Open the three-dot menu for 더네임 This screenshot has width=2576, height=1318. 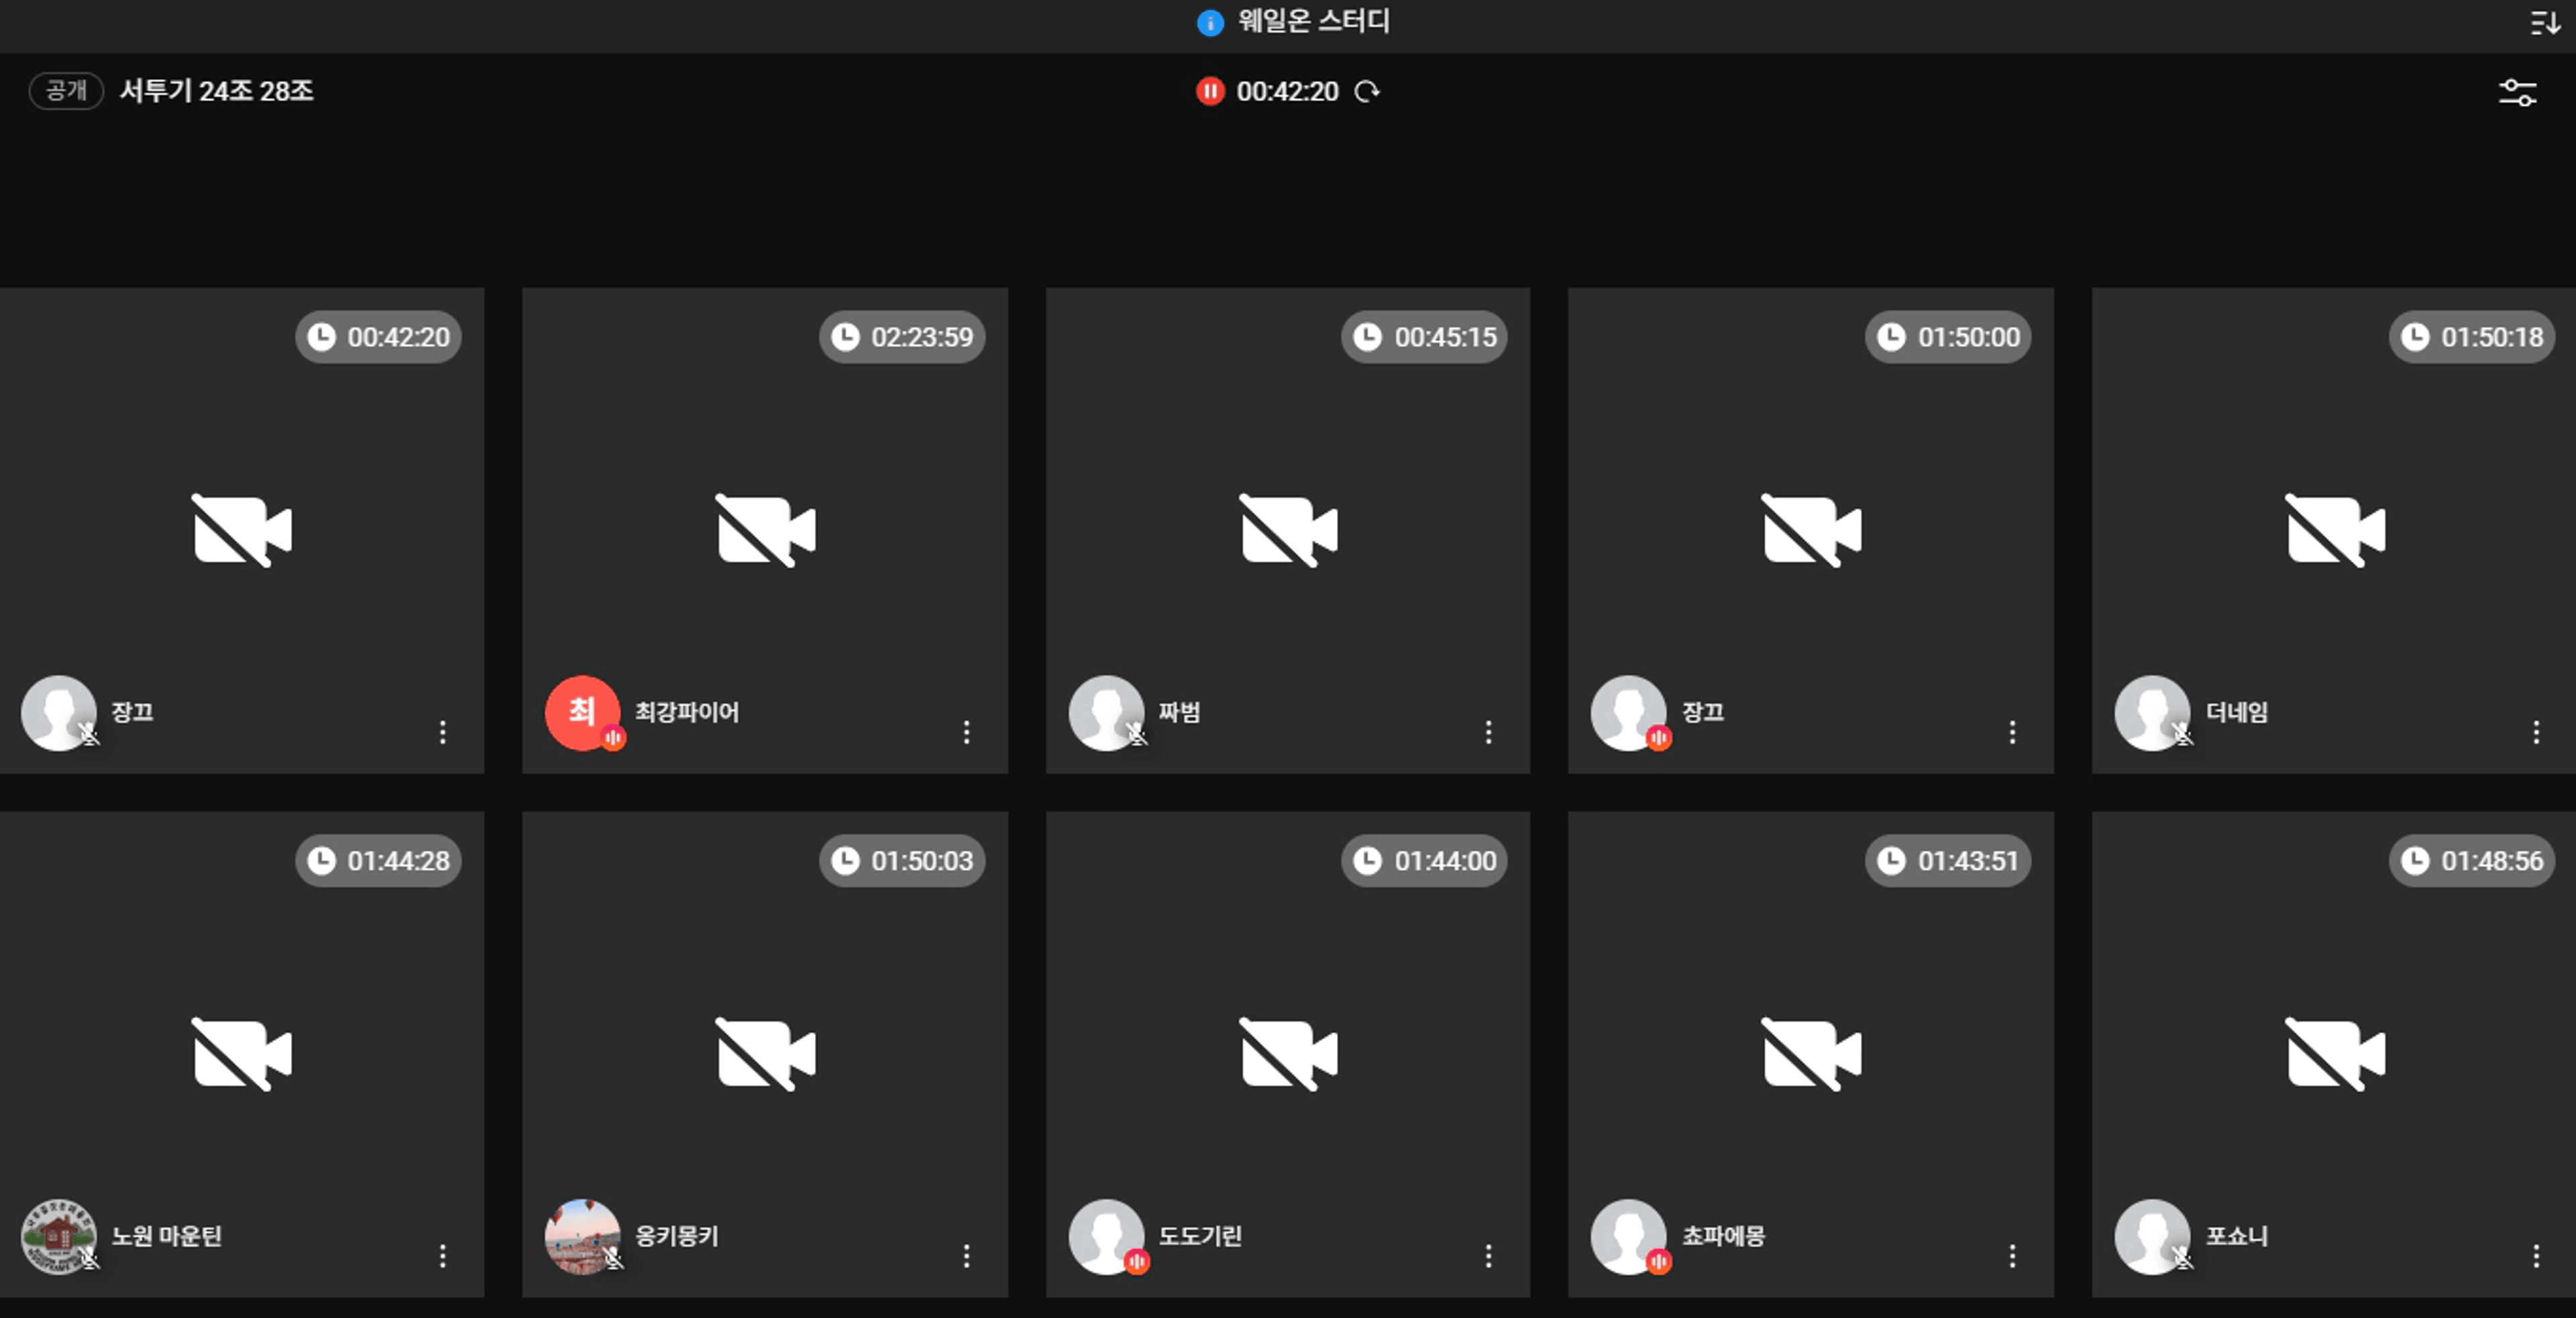point(2536,732)
